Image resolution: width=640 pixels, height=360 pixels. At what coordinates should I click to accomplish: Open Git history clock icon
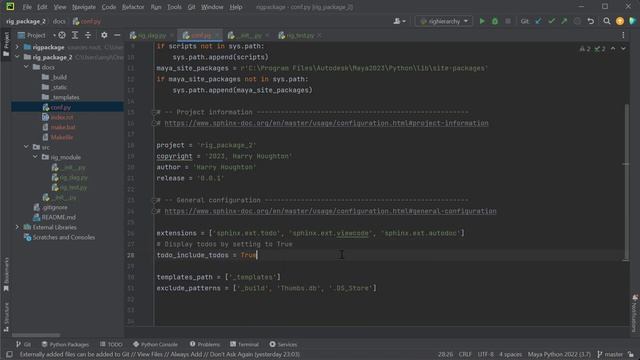coord(577,21)
